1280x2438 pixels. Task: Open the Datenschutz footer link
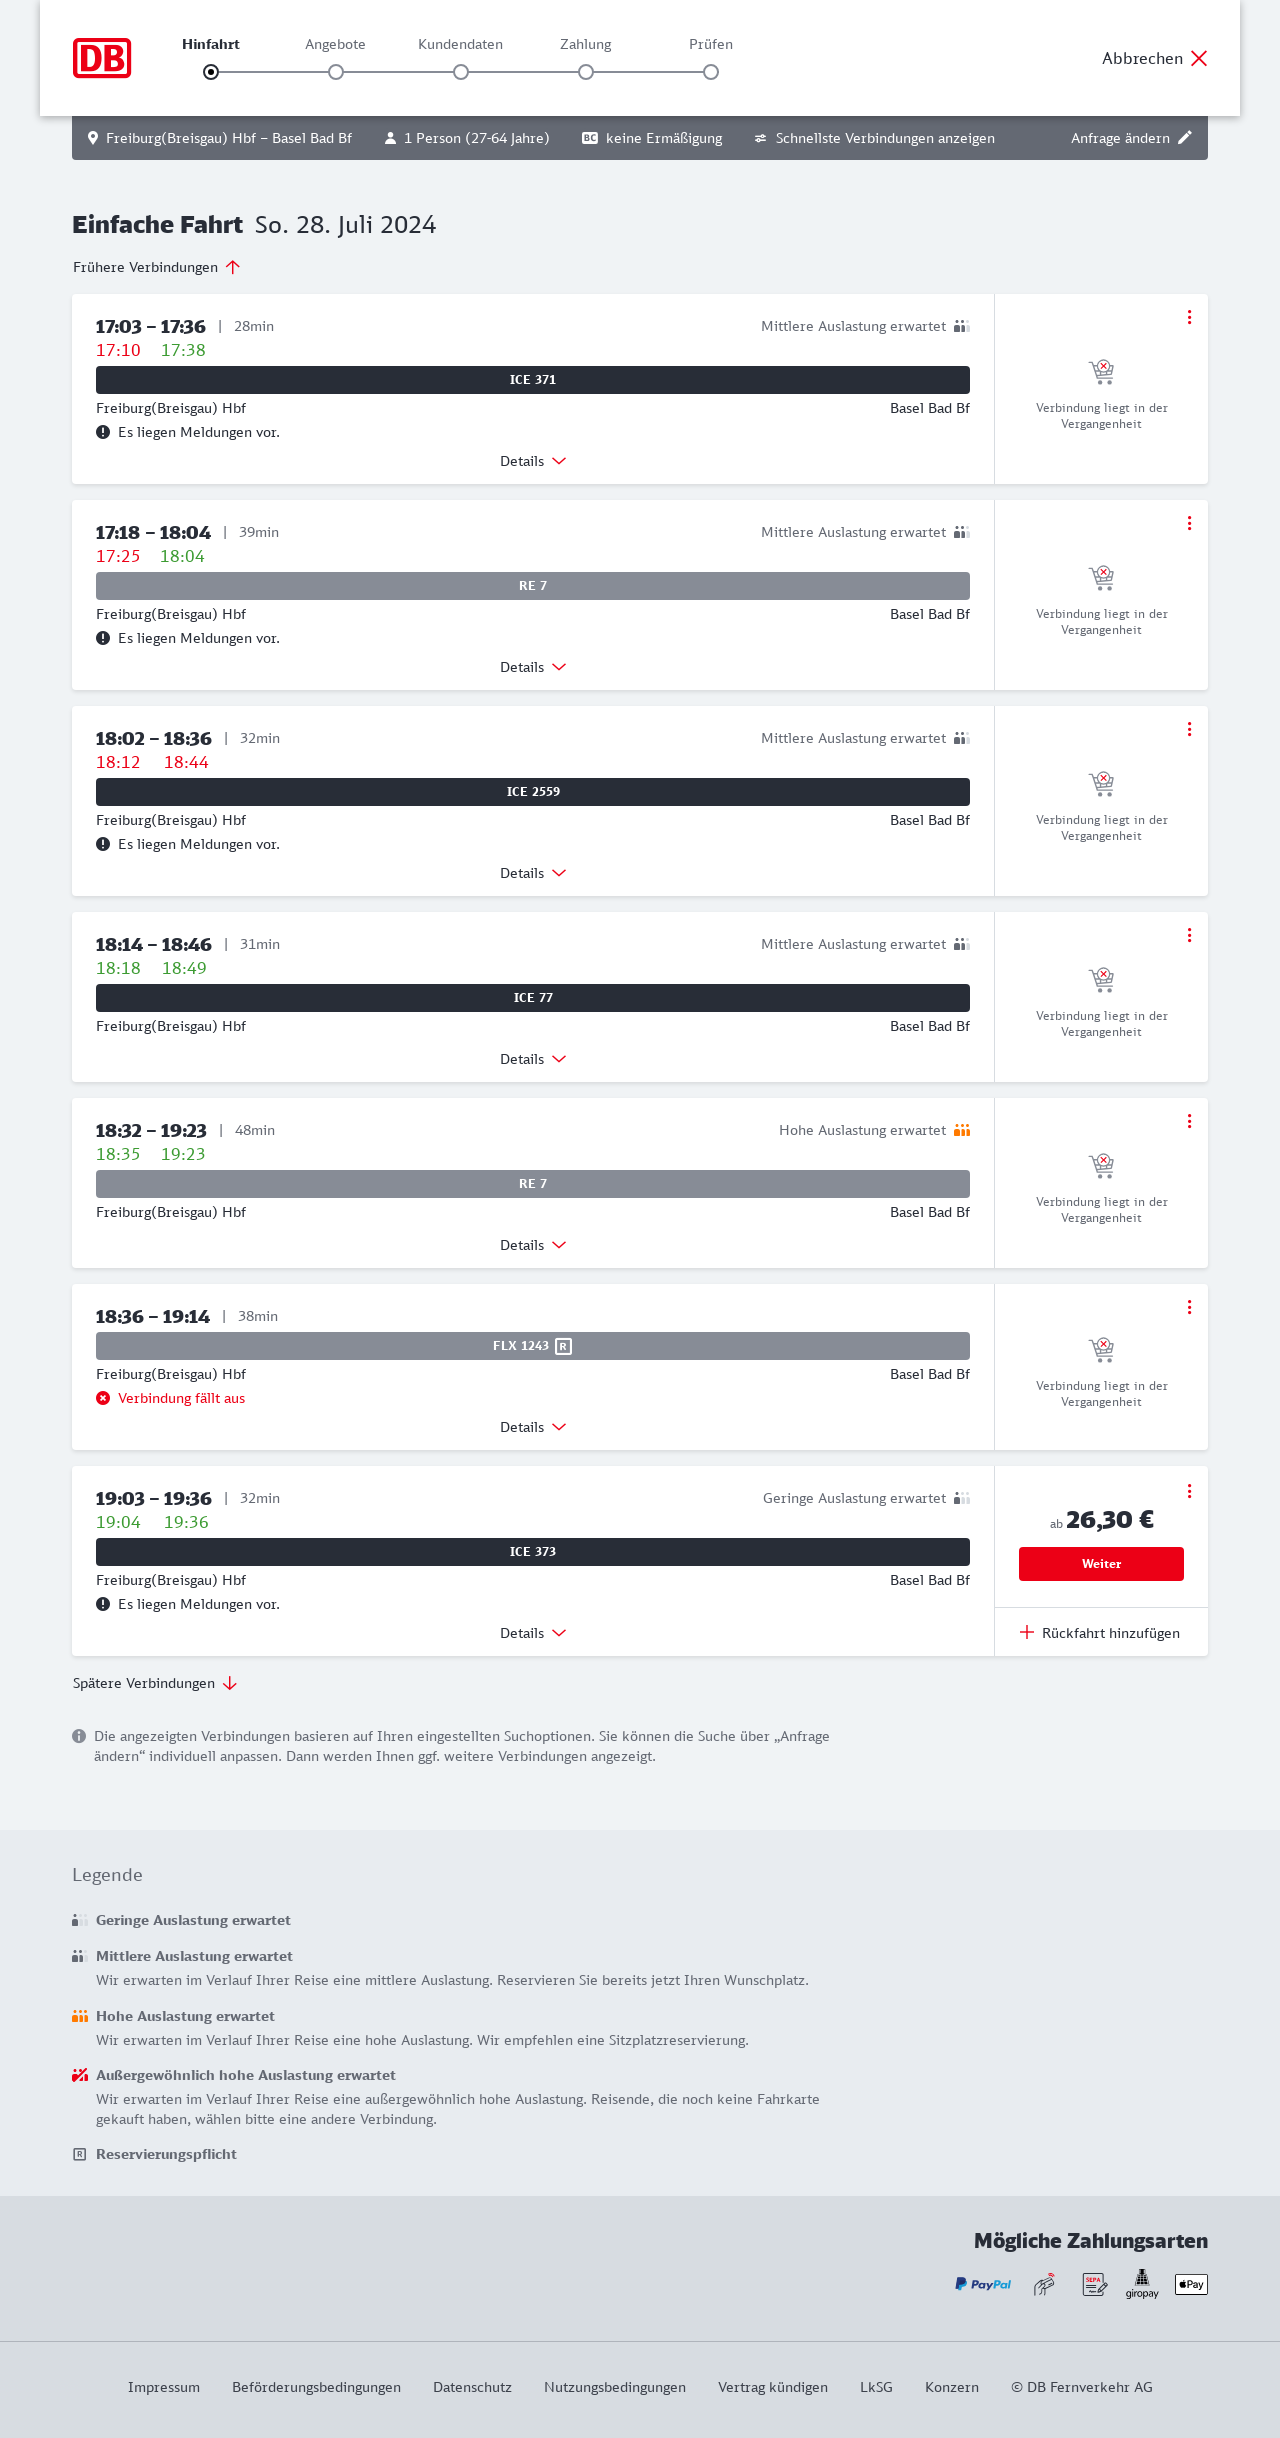[x=472, y=2387]
